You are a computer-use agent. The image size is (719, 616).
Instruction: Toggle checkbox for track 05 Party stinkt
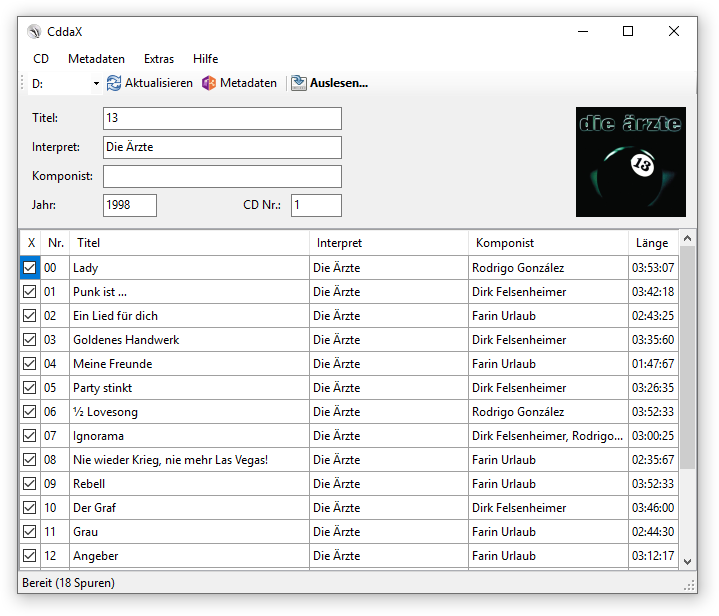point(30,388)
